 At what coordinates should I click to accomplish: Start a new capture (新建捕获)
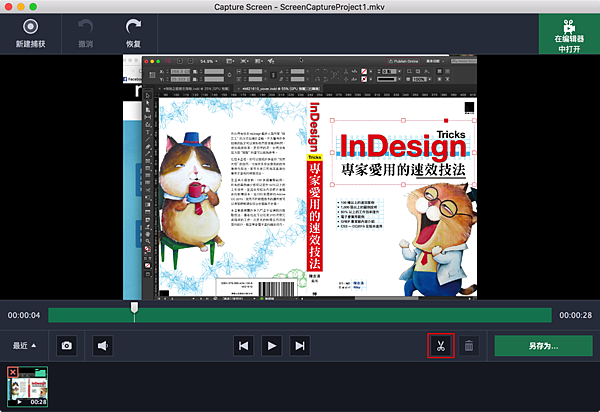coord(30,35)
